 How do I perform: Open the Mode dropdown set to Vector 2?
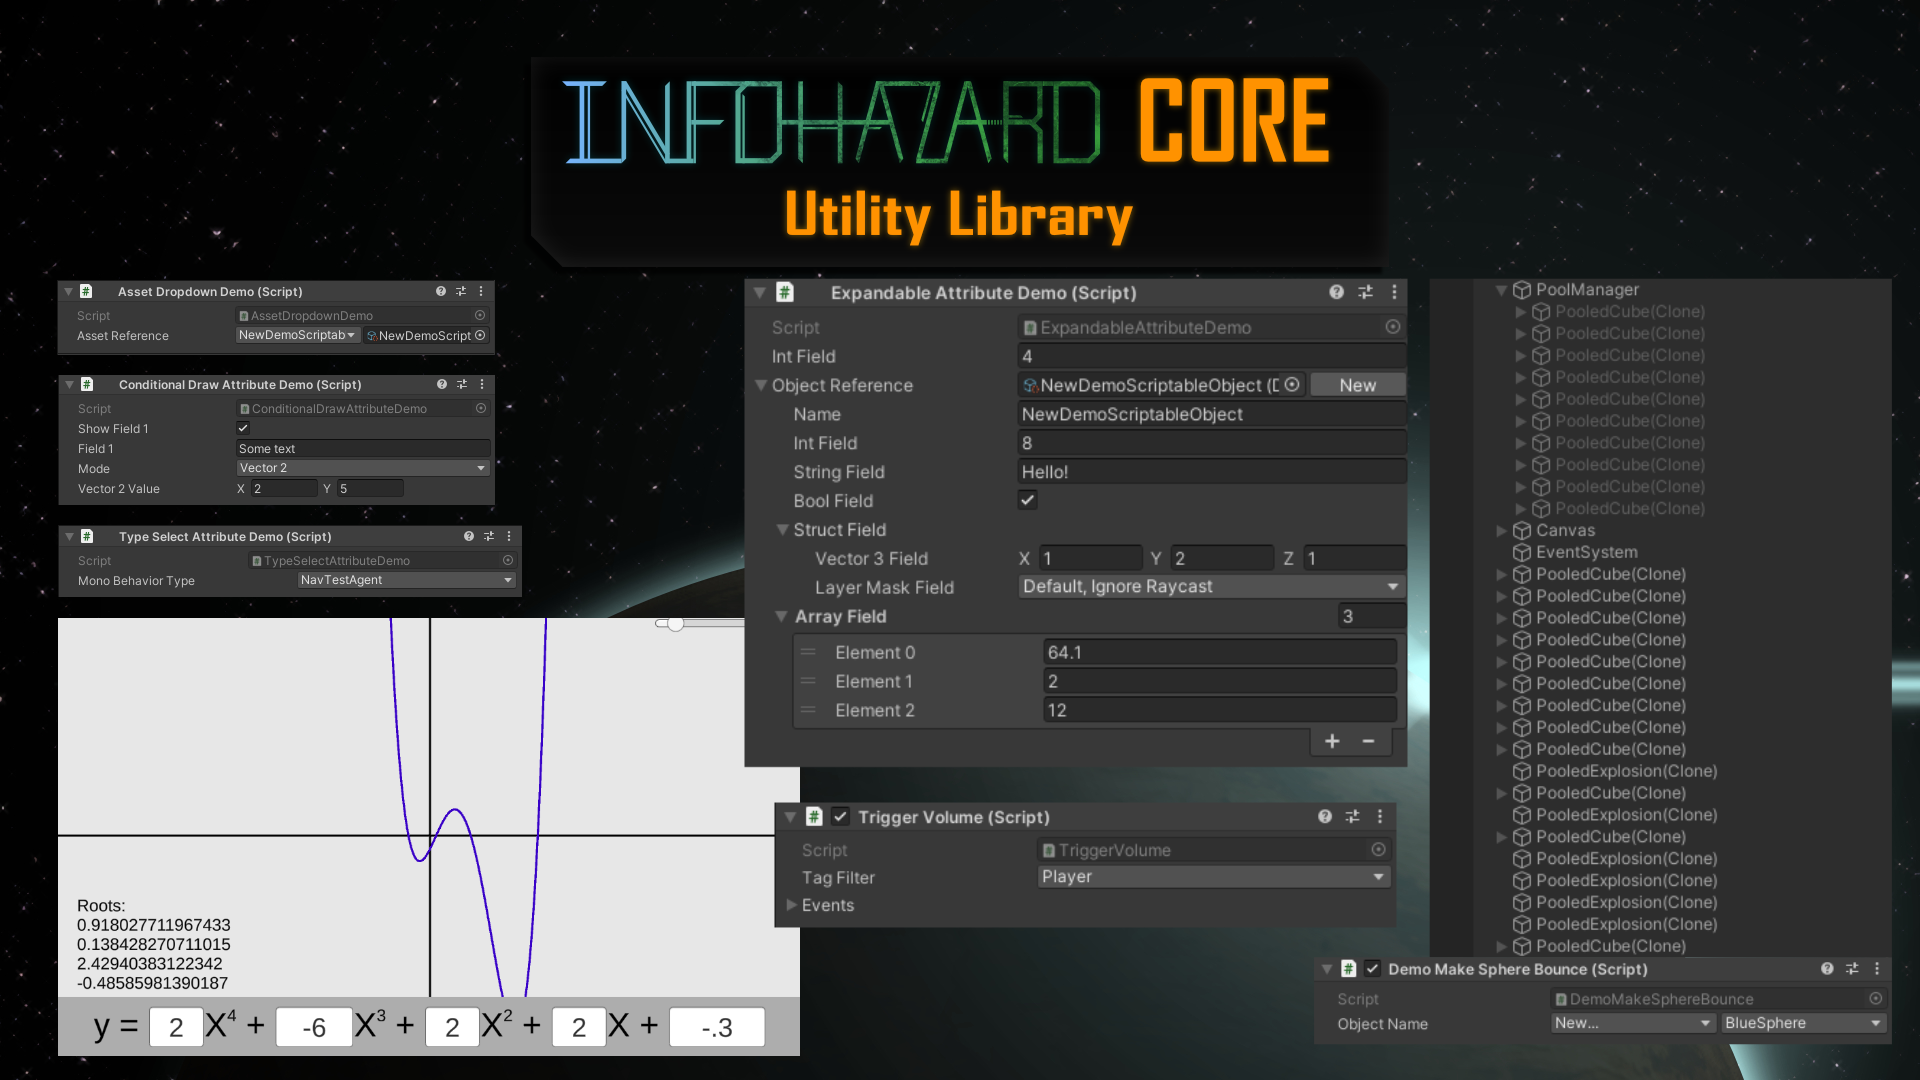[x=363, y=468]
